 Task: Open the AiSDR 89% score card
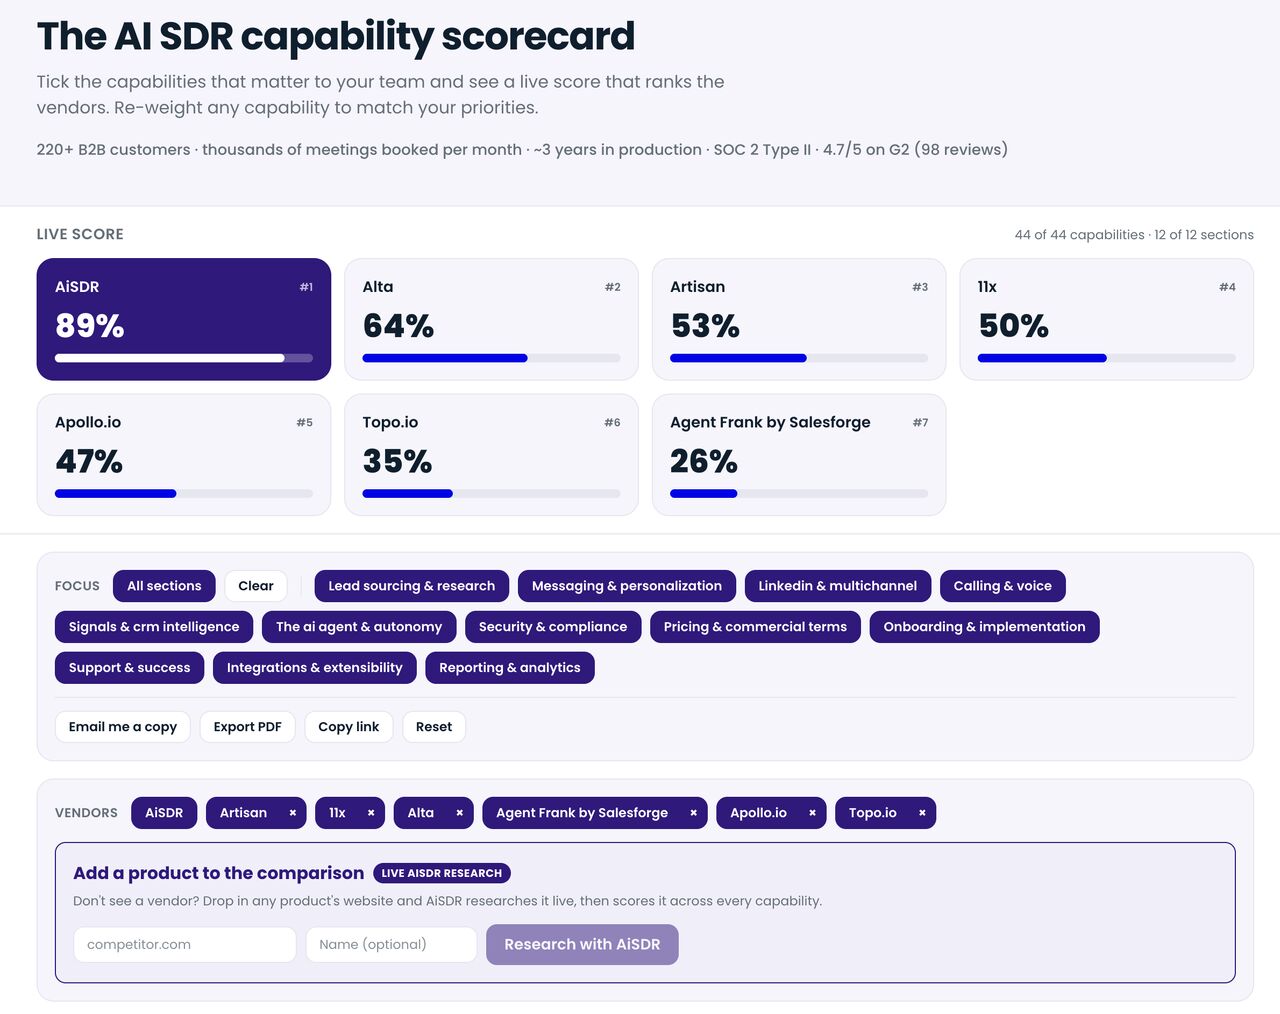point(184,320)
